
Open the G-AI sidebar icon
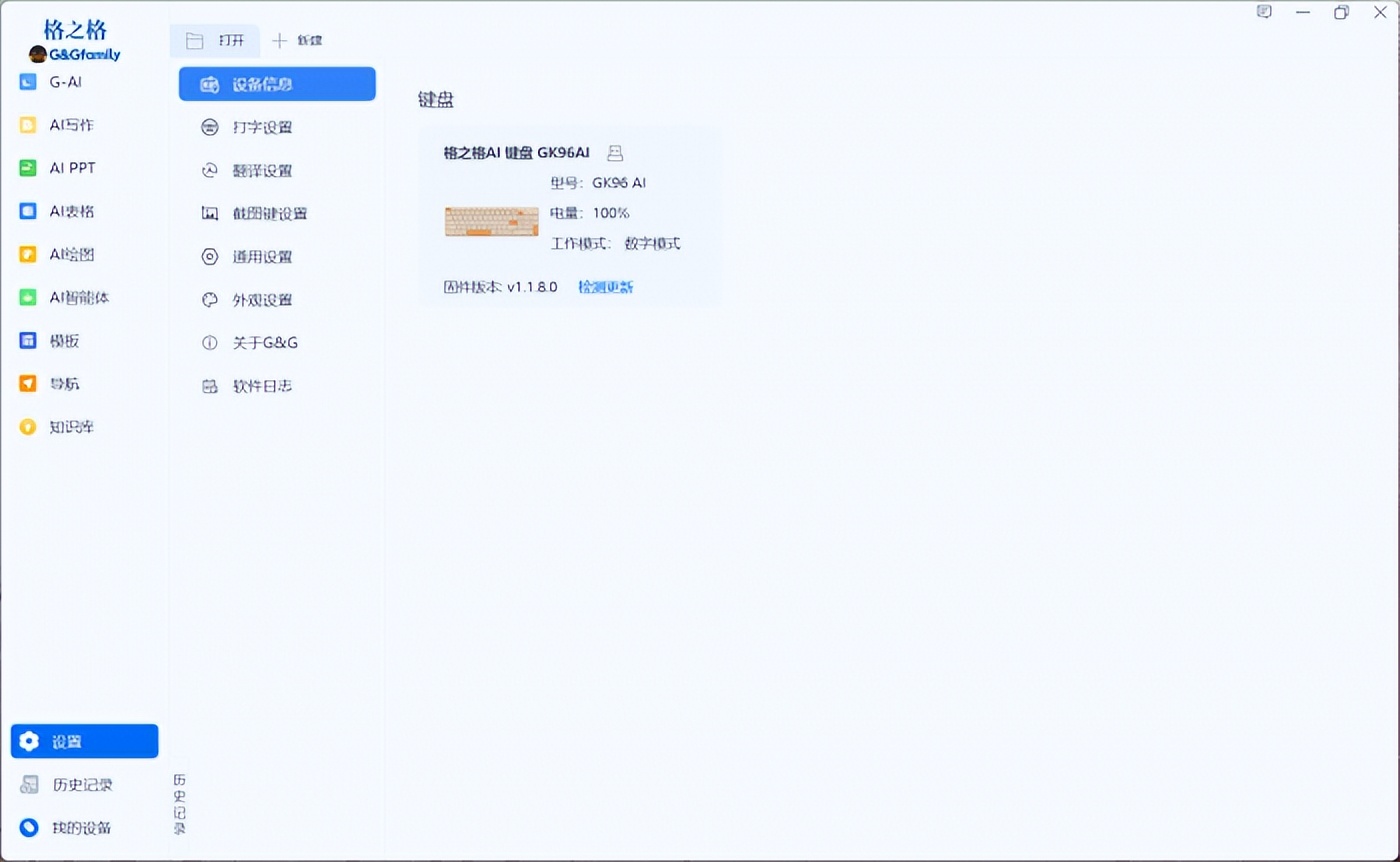click(x=28, y=82)
